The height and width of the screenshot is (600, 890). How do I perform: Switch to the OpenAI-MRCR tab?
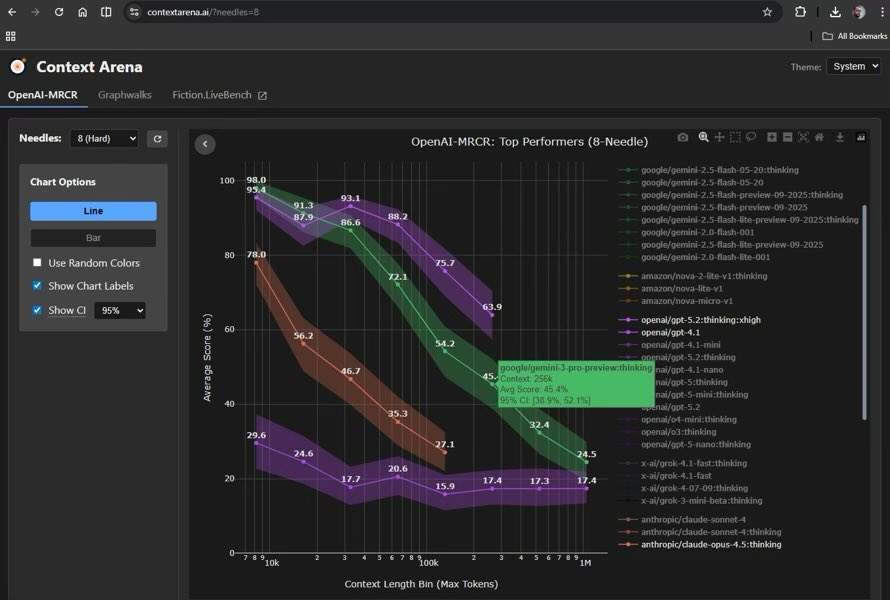[43, 95]
